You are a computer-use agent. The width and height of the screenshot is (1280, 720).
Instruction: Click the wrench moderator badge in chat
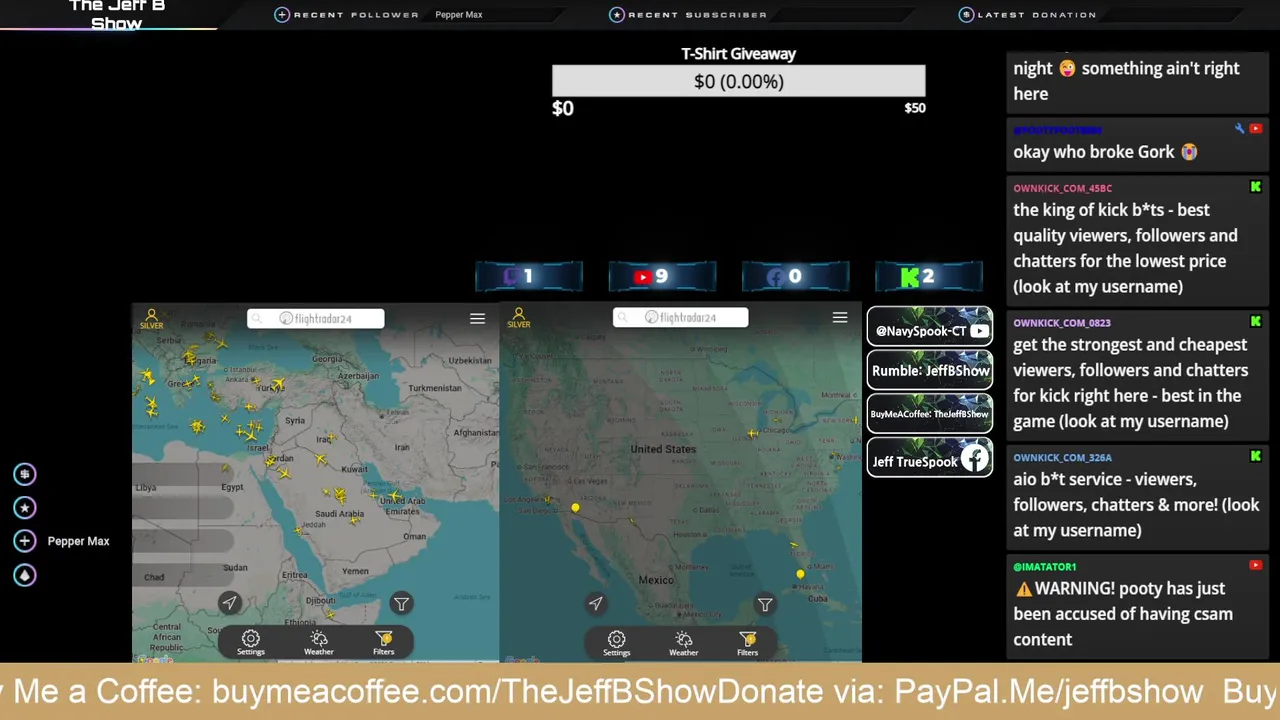click(x=1240, y=129)
